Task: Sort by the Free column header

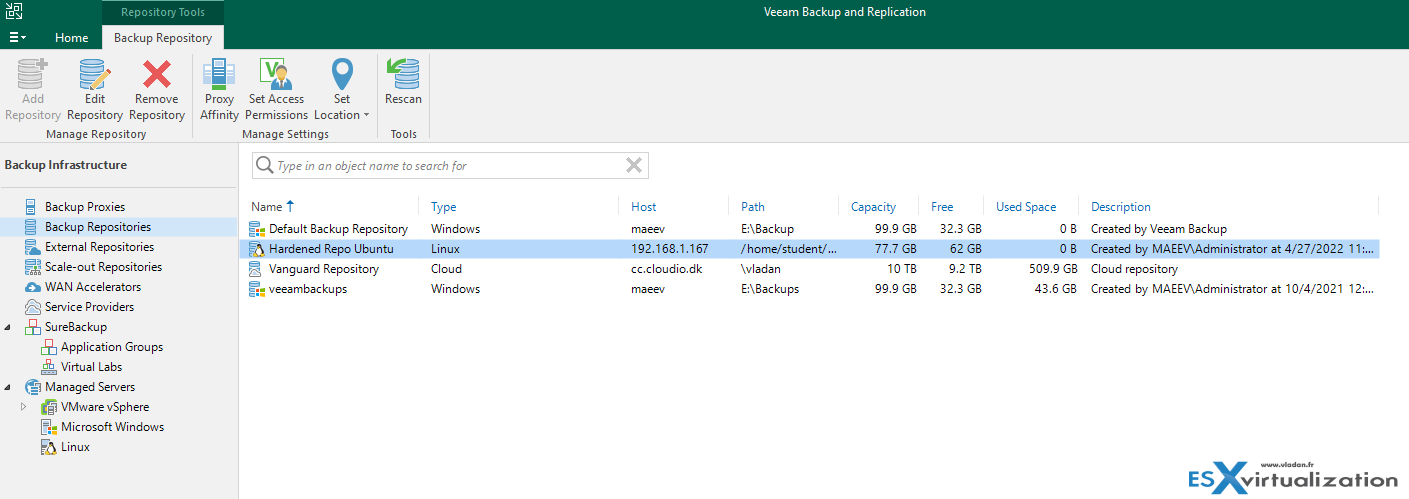Action: pyautogui.click(x=942, y=207)
